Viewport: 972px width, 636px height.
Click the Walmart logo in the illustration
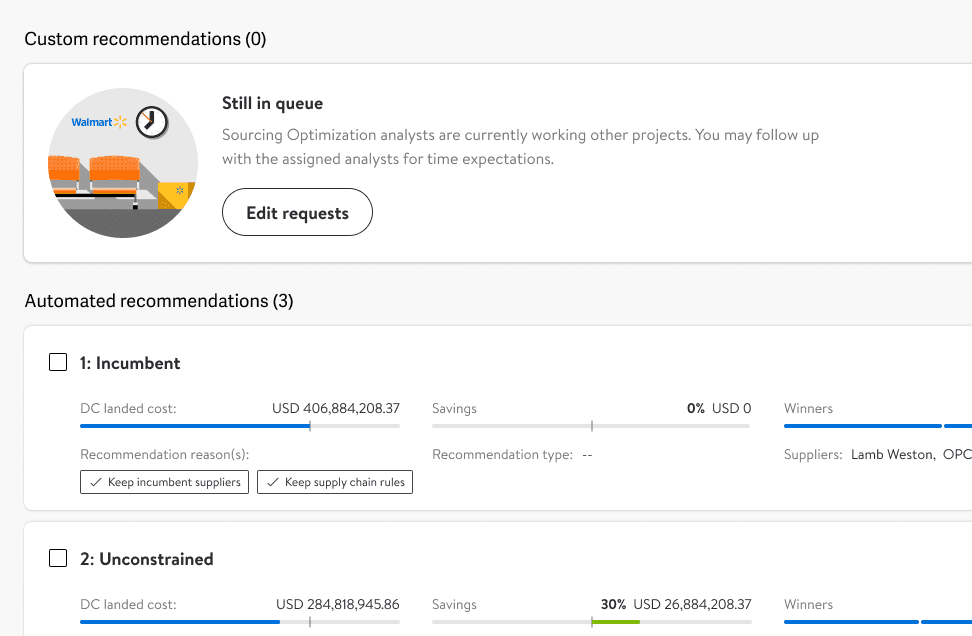pyautogui.click(x=99, y=122)
